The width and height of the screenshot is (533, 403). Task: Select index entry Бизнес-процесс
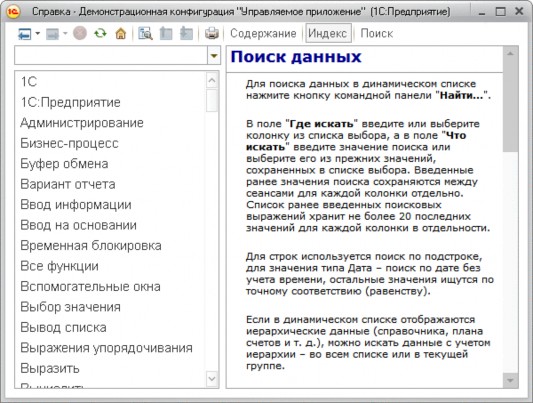(69, 143)
